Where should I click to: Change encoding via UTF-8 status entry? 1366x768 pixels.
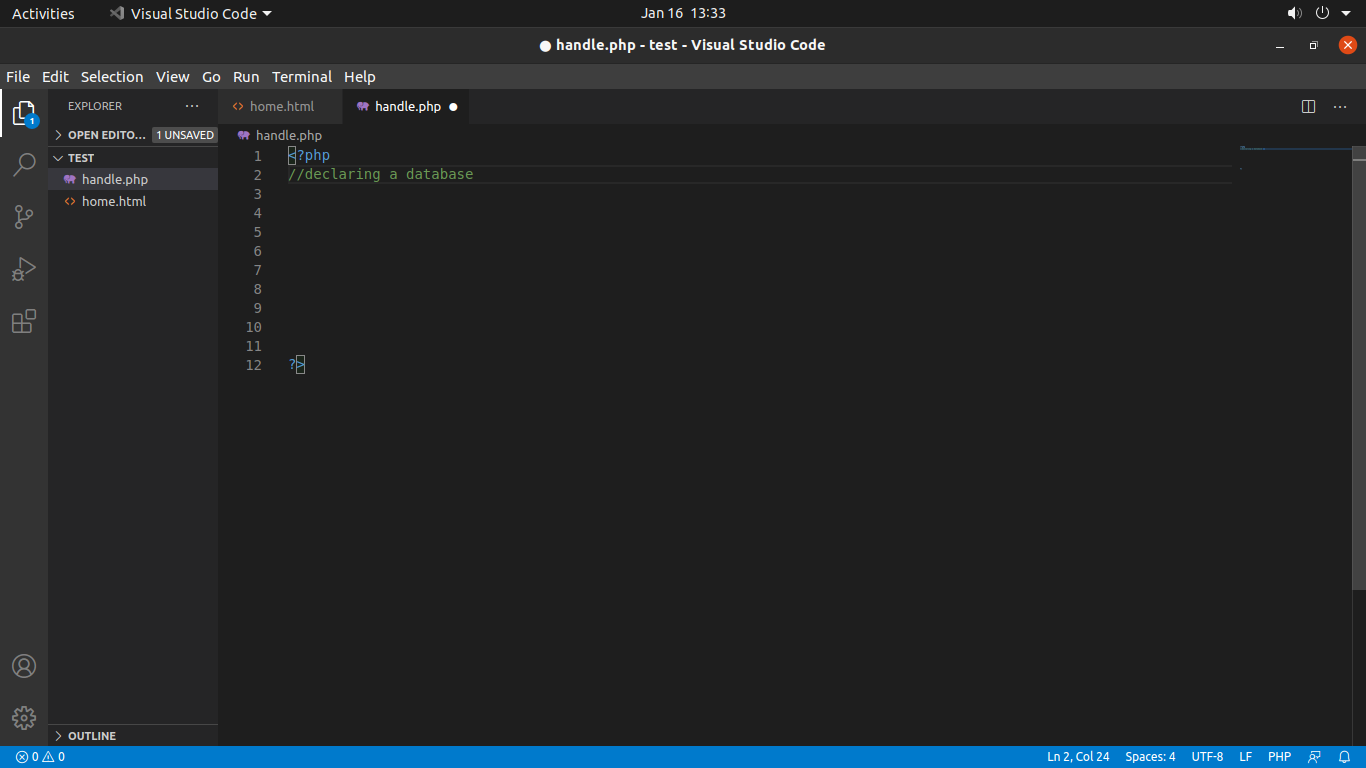pos(1207,757)
